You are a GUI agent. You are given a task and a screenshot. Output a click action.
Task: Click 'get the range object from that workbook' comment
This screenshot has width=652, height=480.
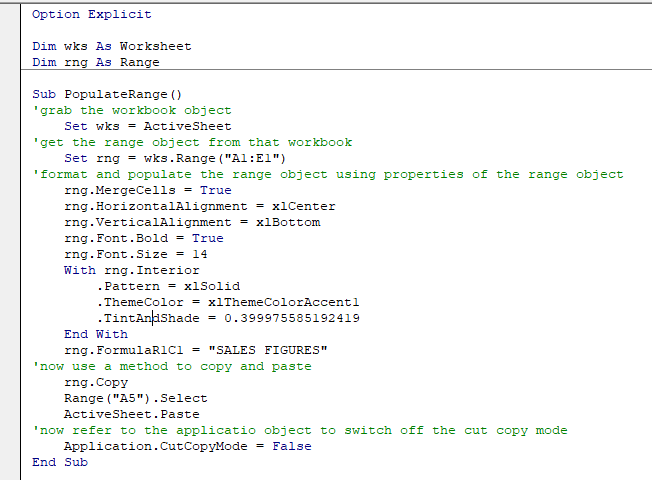coord(192,143)
